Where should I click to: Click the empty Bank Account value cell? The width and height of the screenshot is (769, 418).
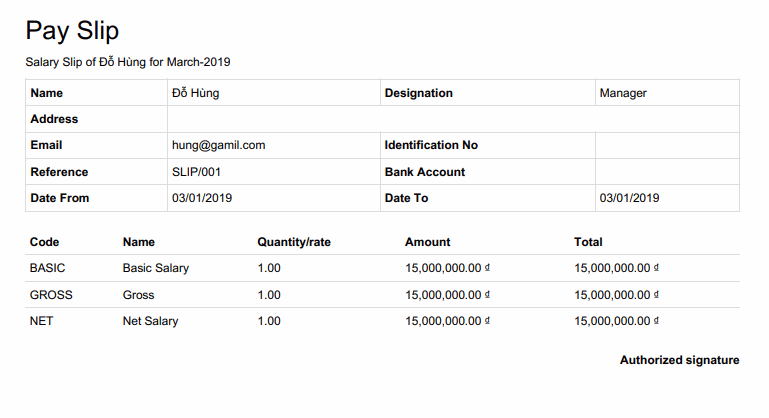[667, 172]
